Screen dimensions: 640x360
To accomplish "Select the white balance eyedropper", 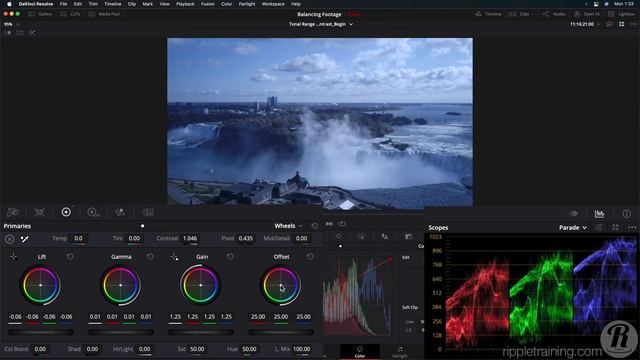I will [24, 239].
